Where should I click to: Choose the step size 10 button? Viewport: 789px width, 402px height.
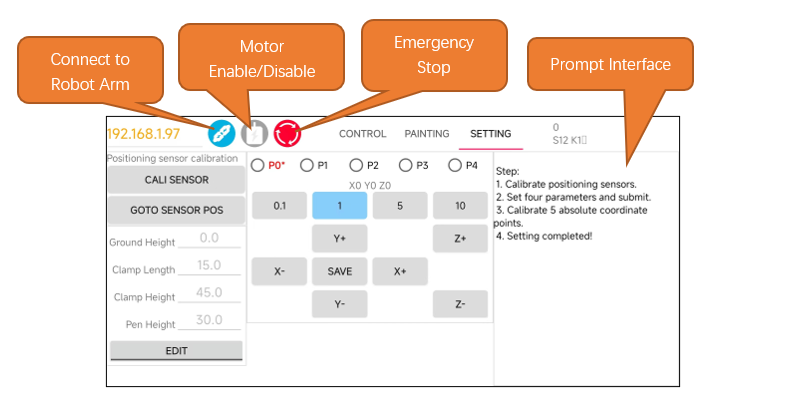pyautogui.click(x=460, y=205)
